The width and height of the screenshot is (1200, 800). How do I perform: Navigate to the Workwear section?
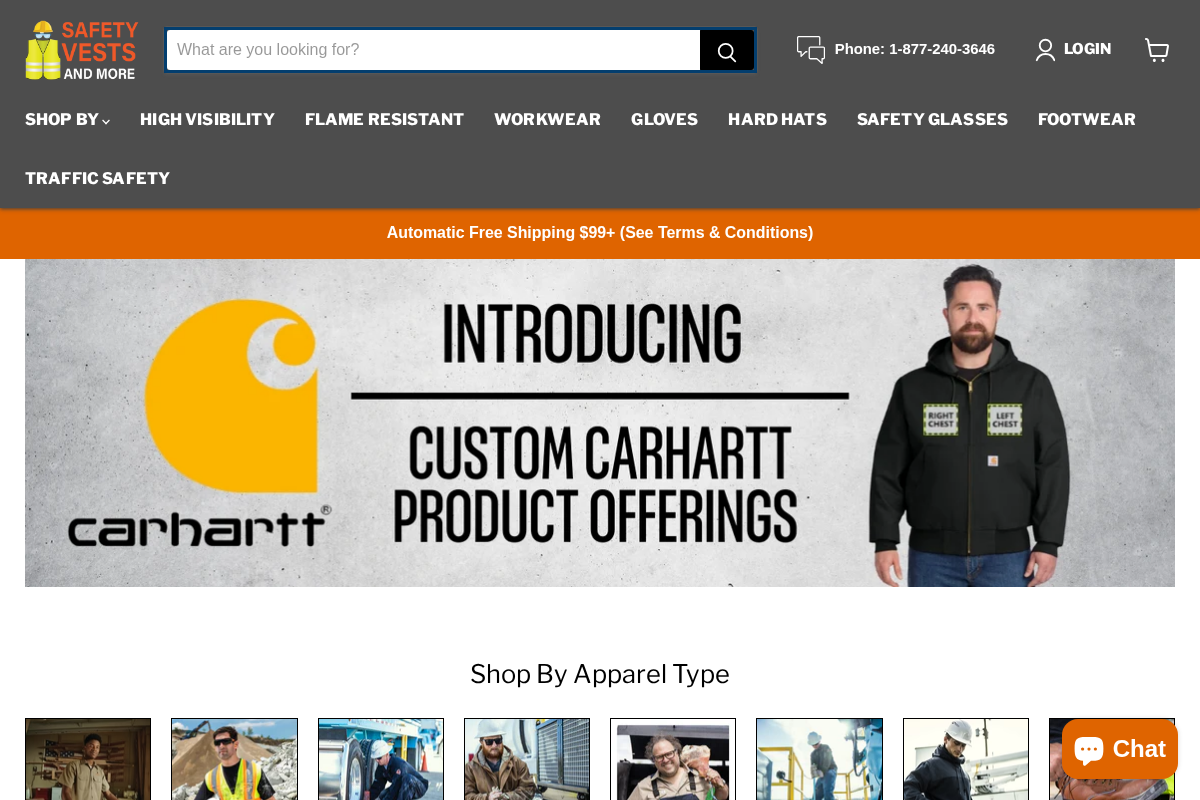click(x=547, y=119)
